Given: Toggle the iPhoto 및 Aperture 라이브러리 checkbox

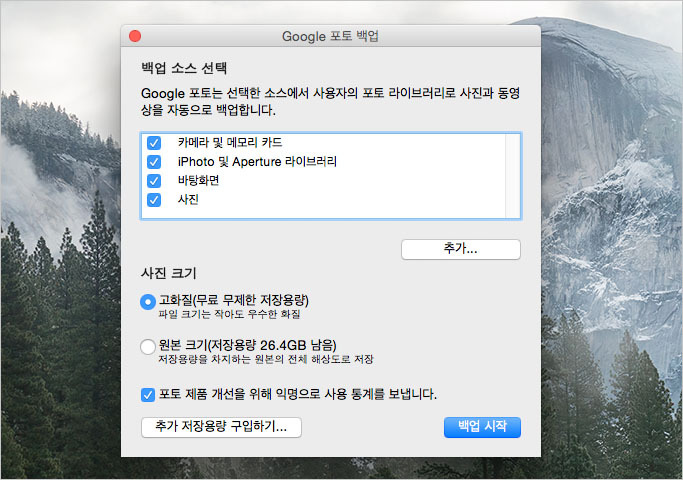Looking at the screenshot, I should coord(154,162).
